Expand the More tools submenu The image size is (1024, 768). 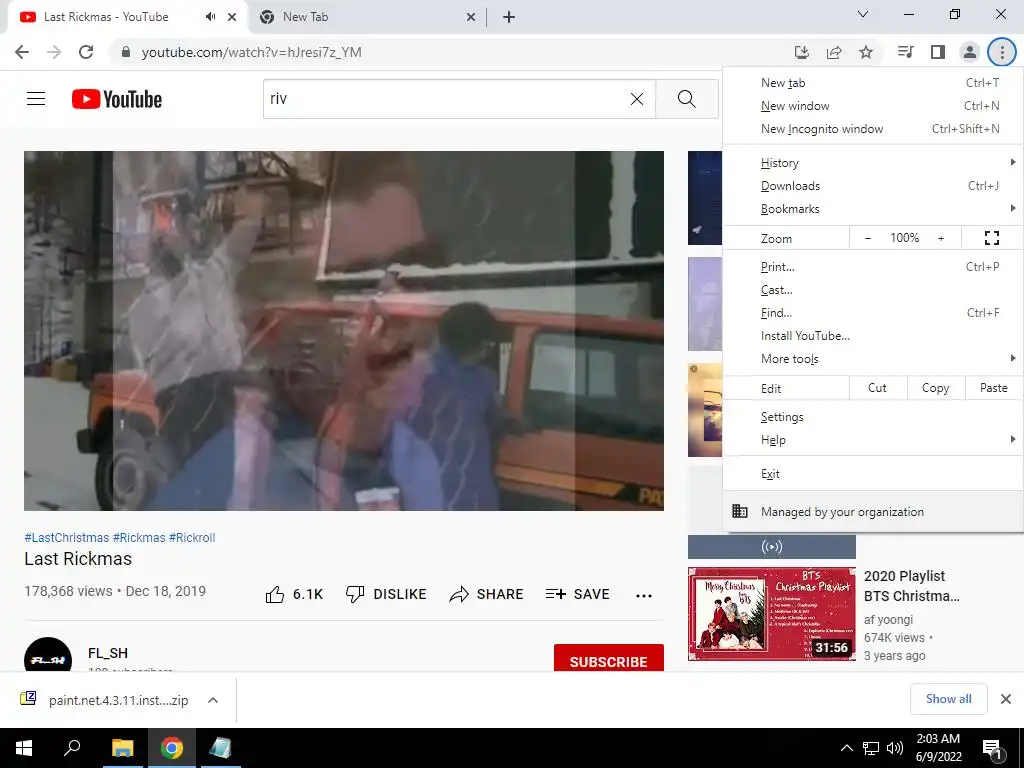[x=873, y=359]
